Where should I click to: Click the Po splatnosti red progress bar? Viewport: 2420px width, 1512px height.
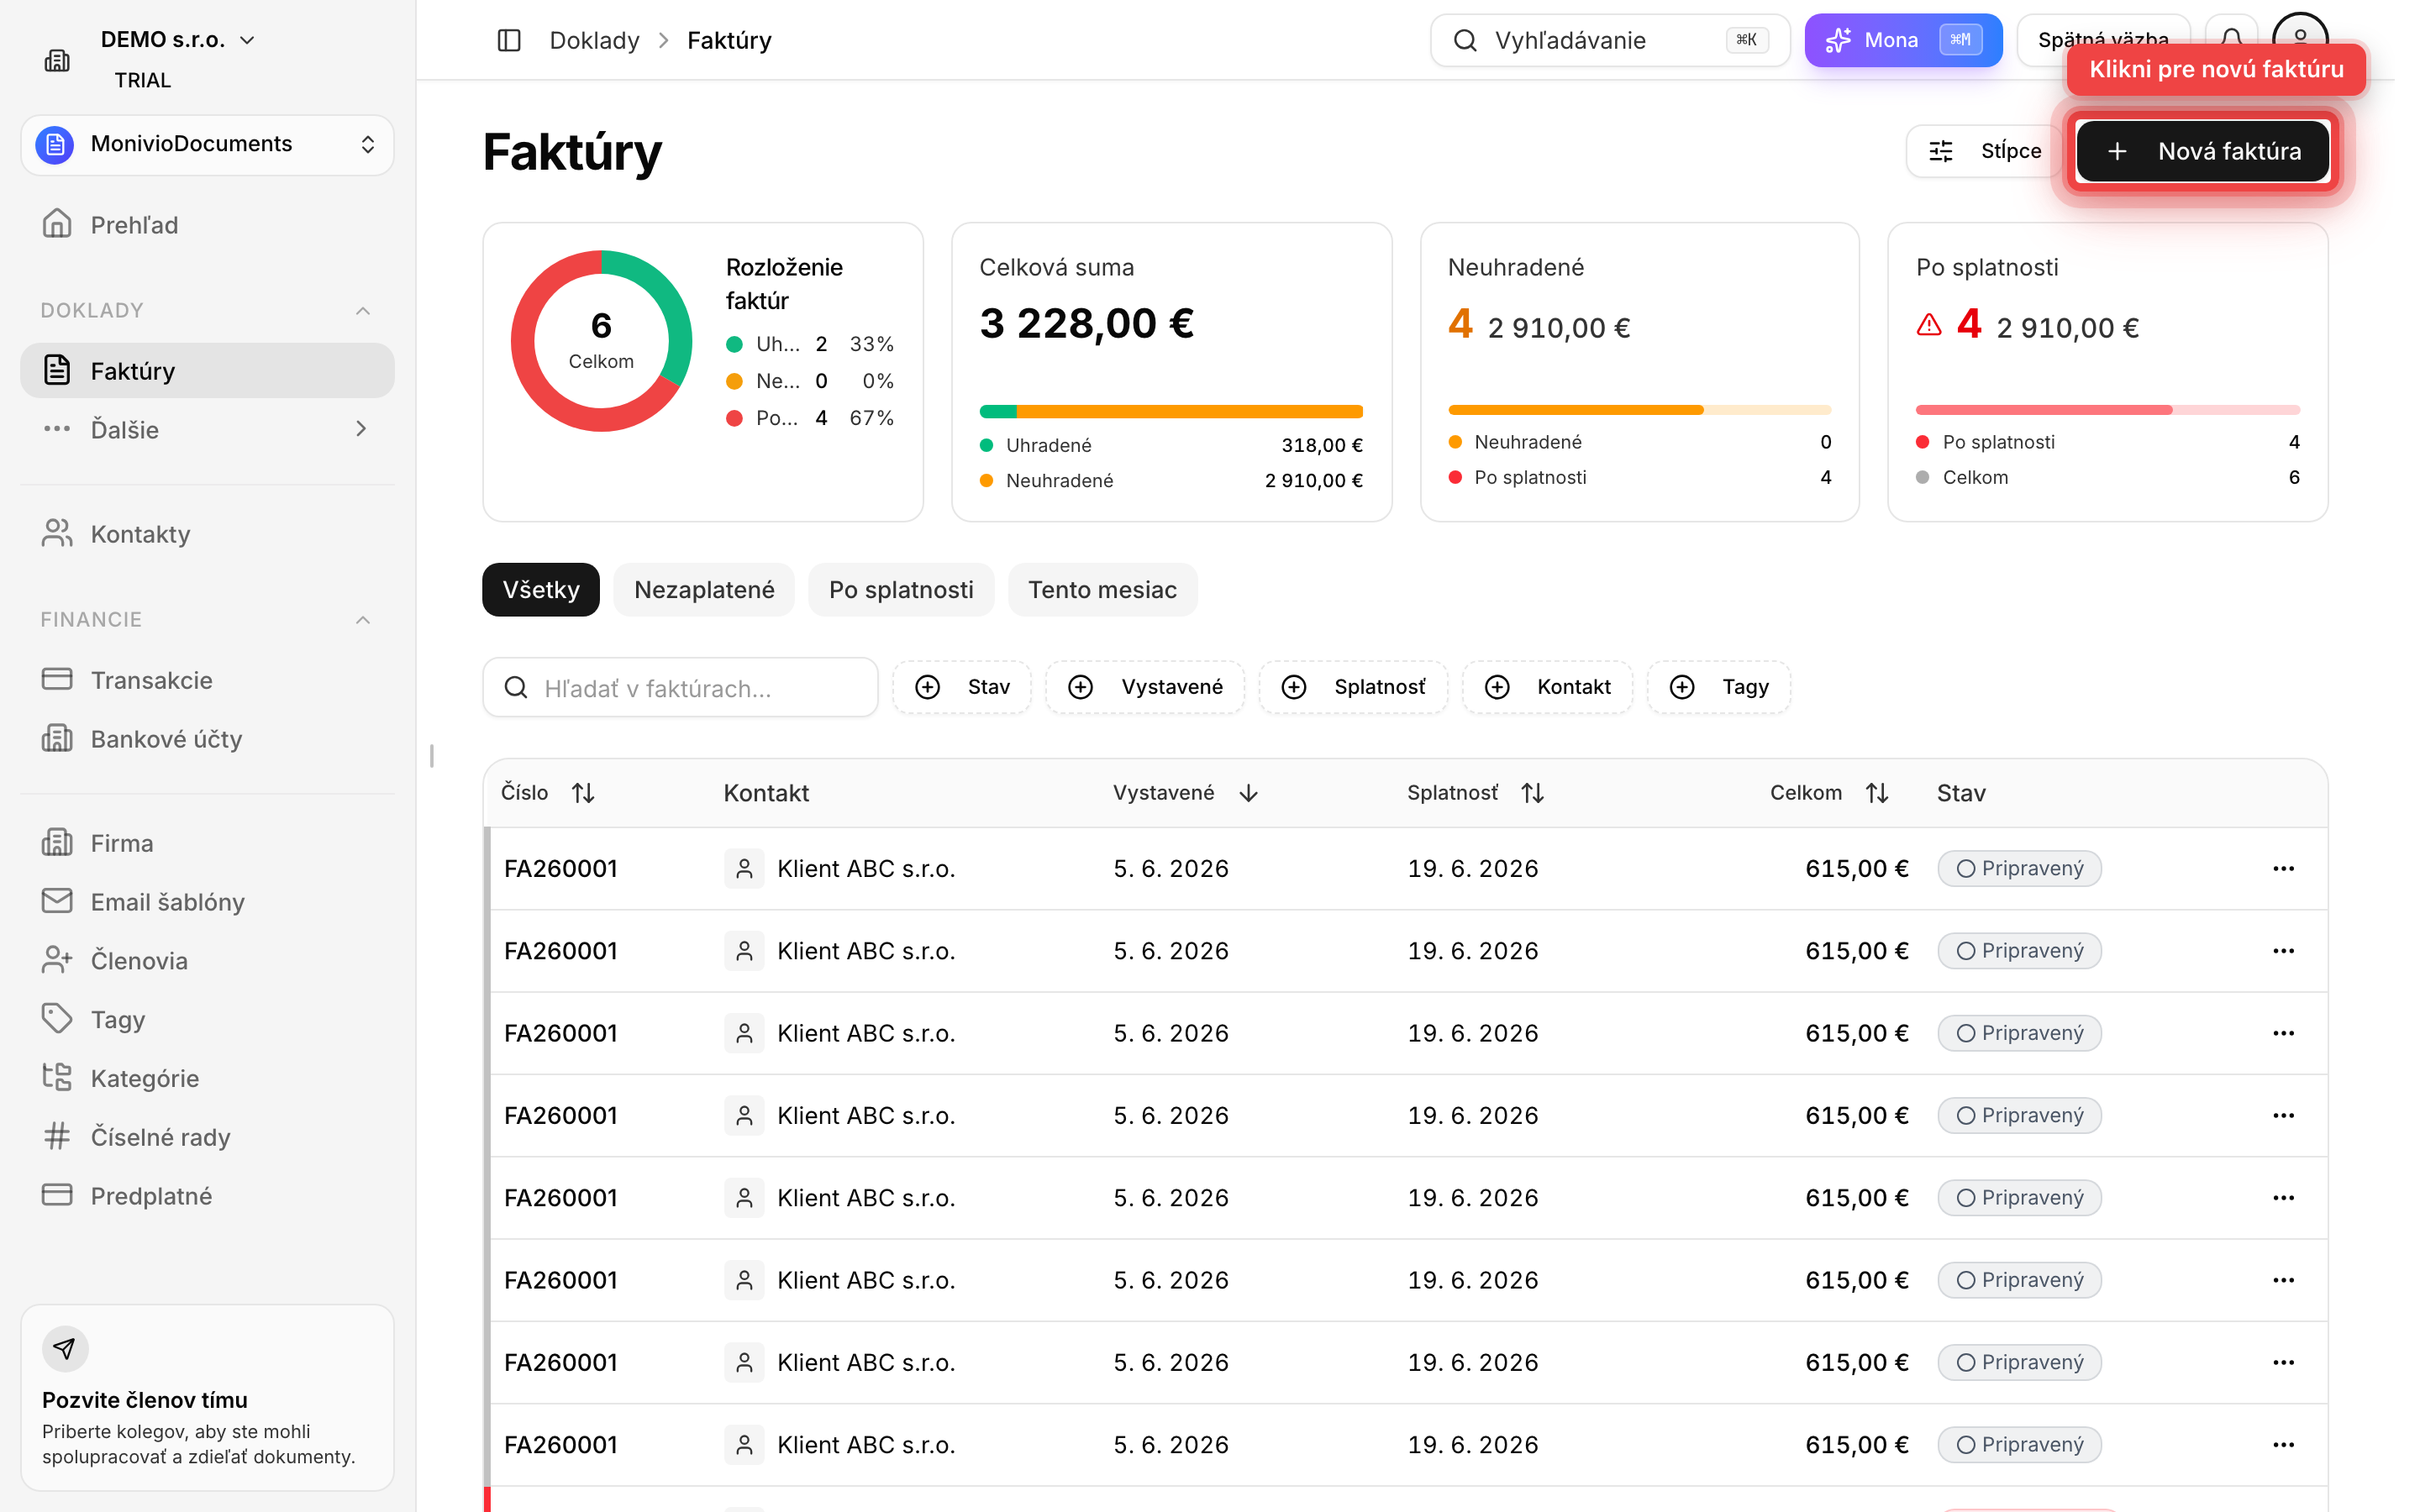2107,410
